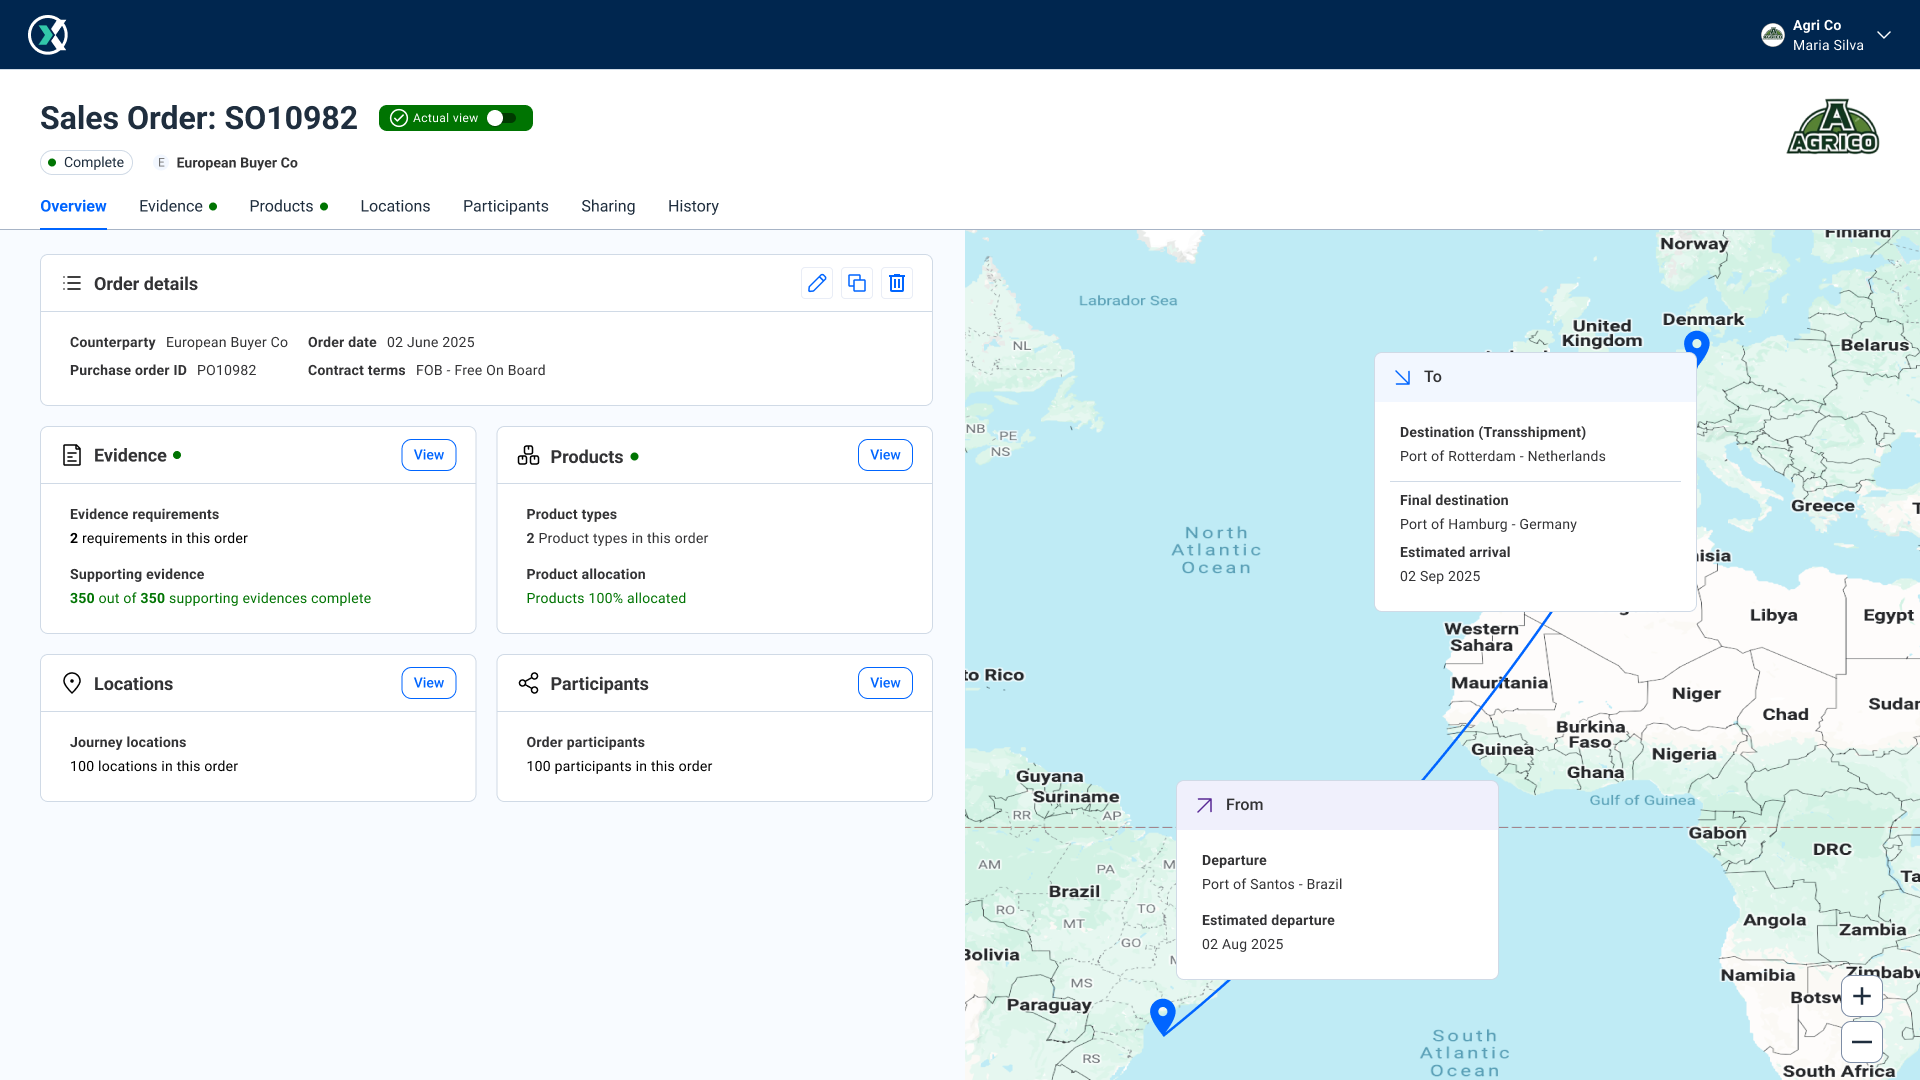Click View button on Participants card
The width and height of the screenshot is (1920, 1080).
885,683
